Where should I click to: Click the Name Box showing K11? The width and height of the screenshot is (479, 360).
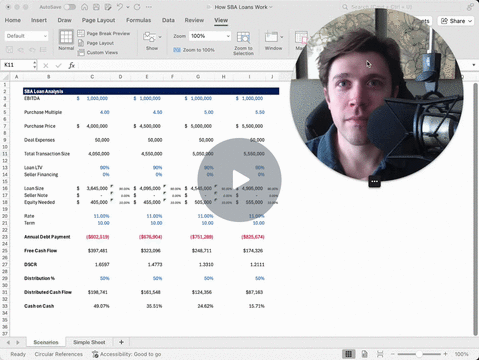coord(17,65)
